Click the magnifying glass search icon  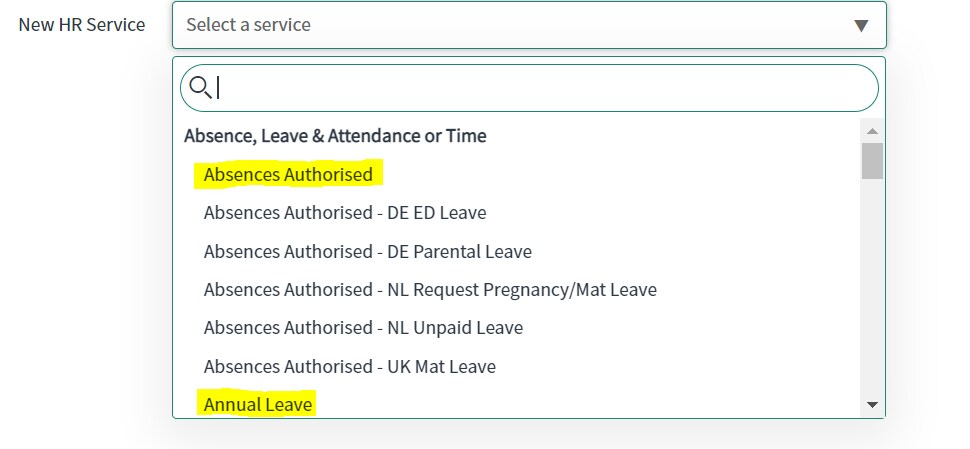click(x=200, y=88)
